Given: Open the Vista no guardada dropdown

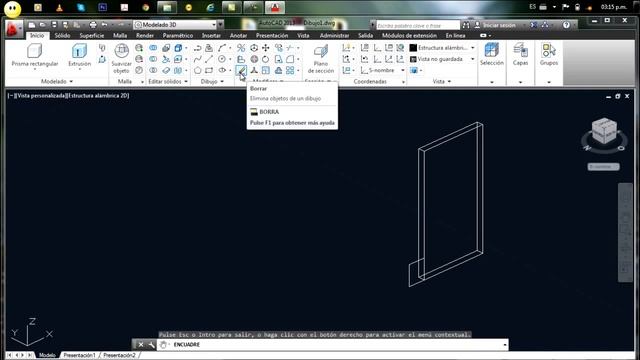Looking at the screenshot, I should (442, 59).
